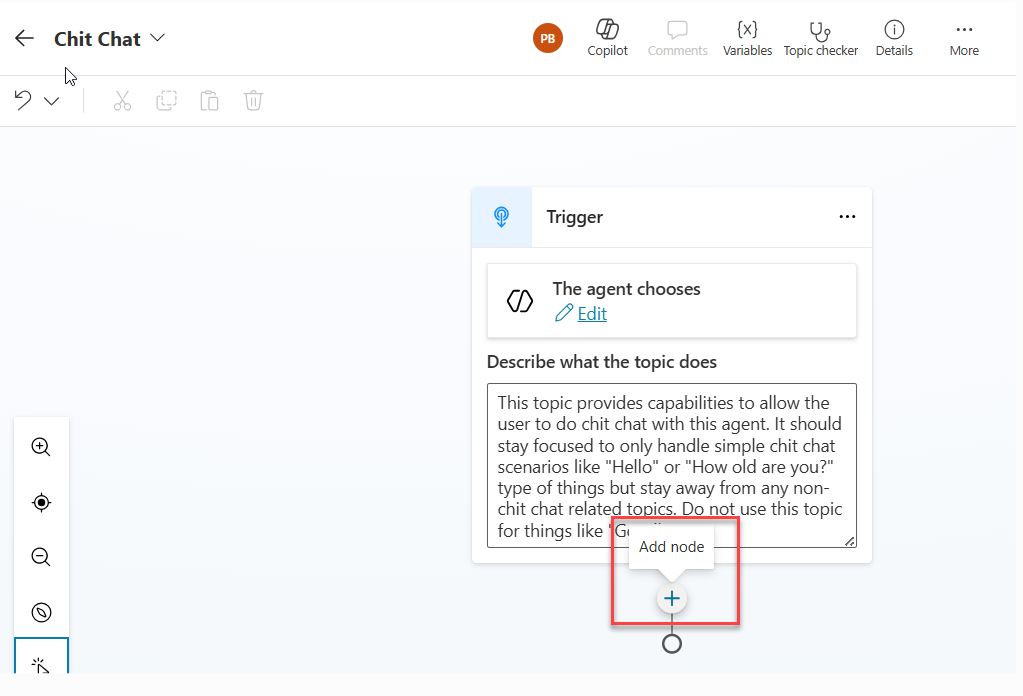The width and height of the screenshot is (1023, 696).
Task: Run the Topic checker
Action: coord(820,37)
